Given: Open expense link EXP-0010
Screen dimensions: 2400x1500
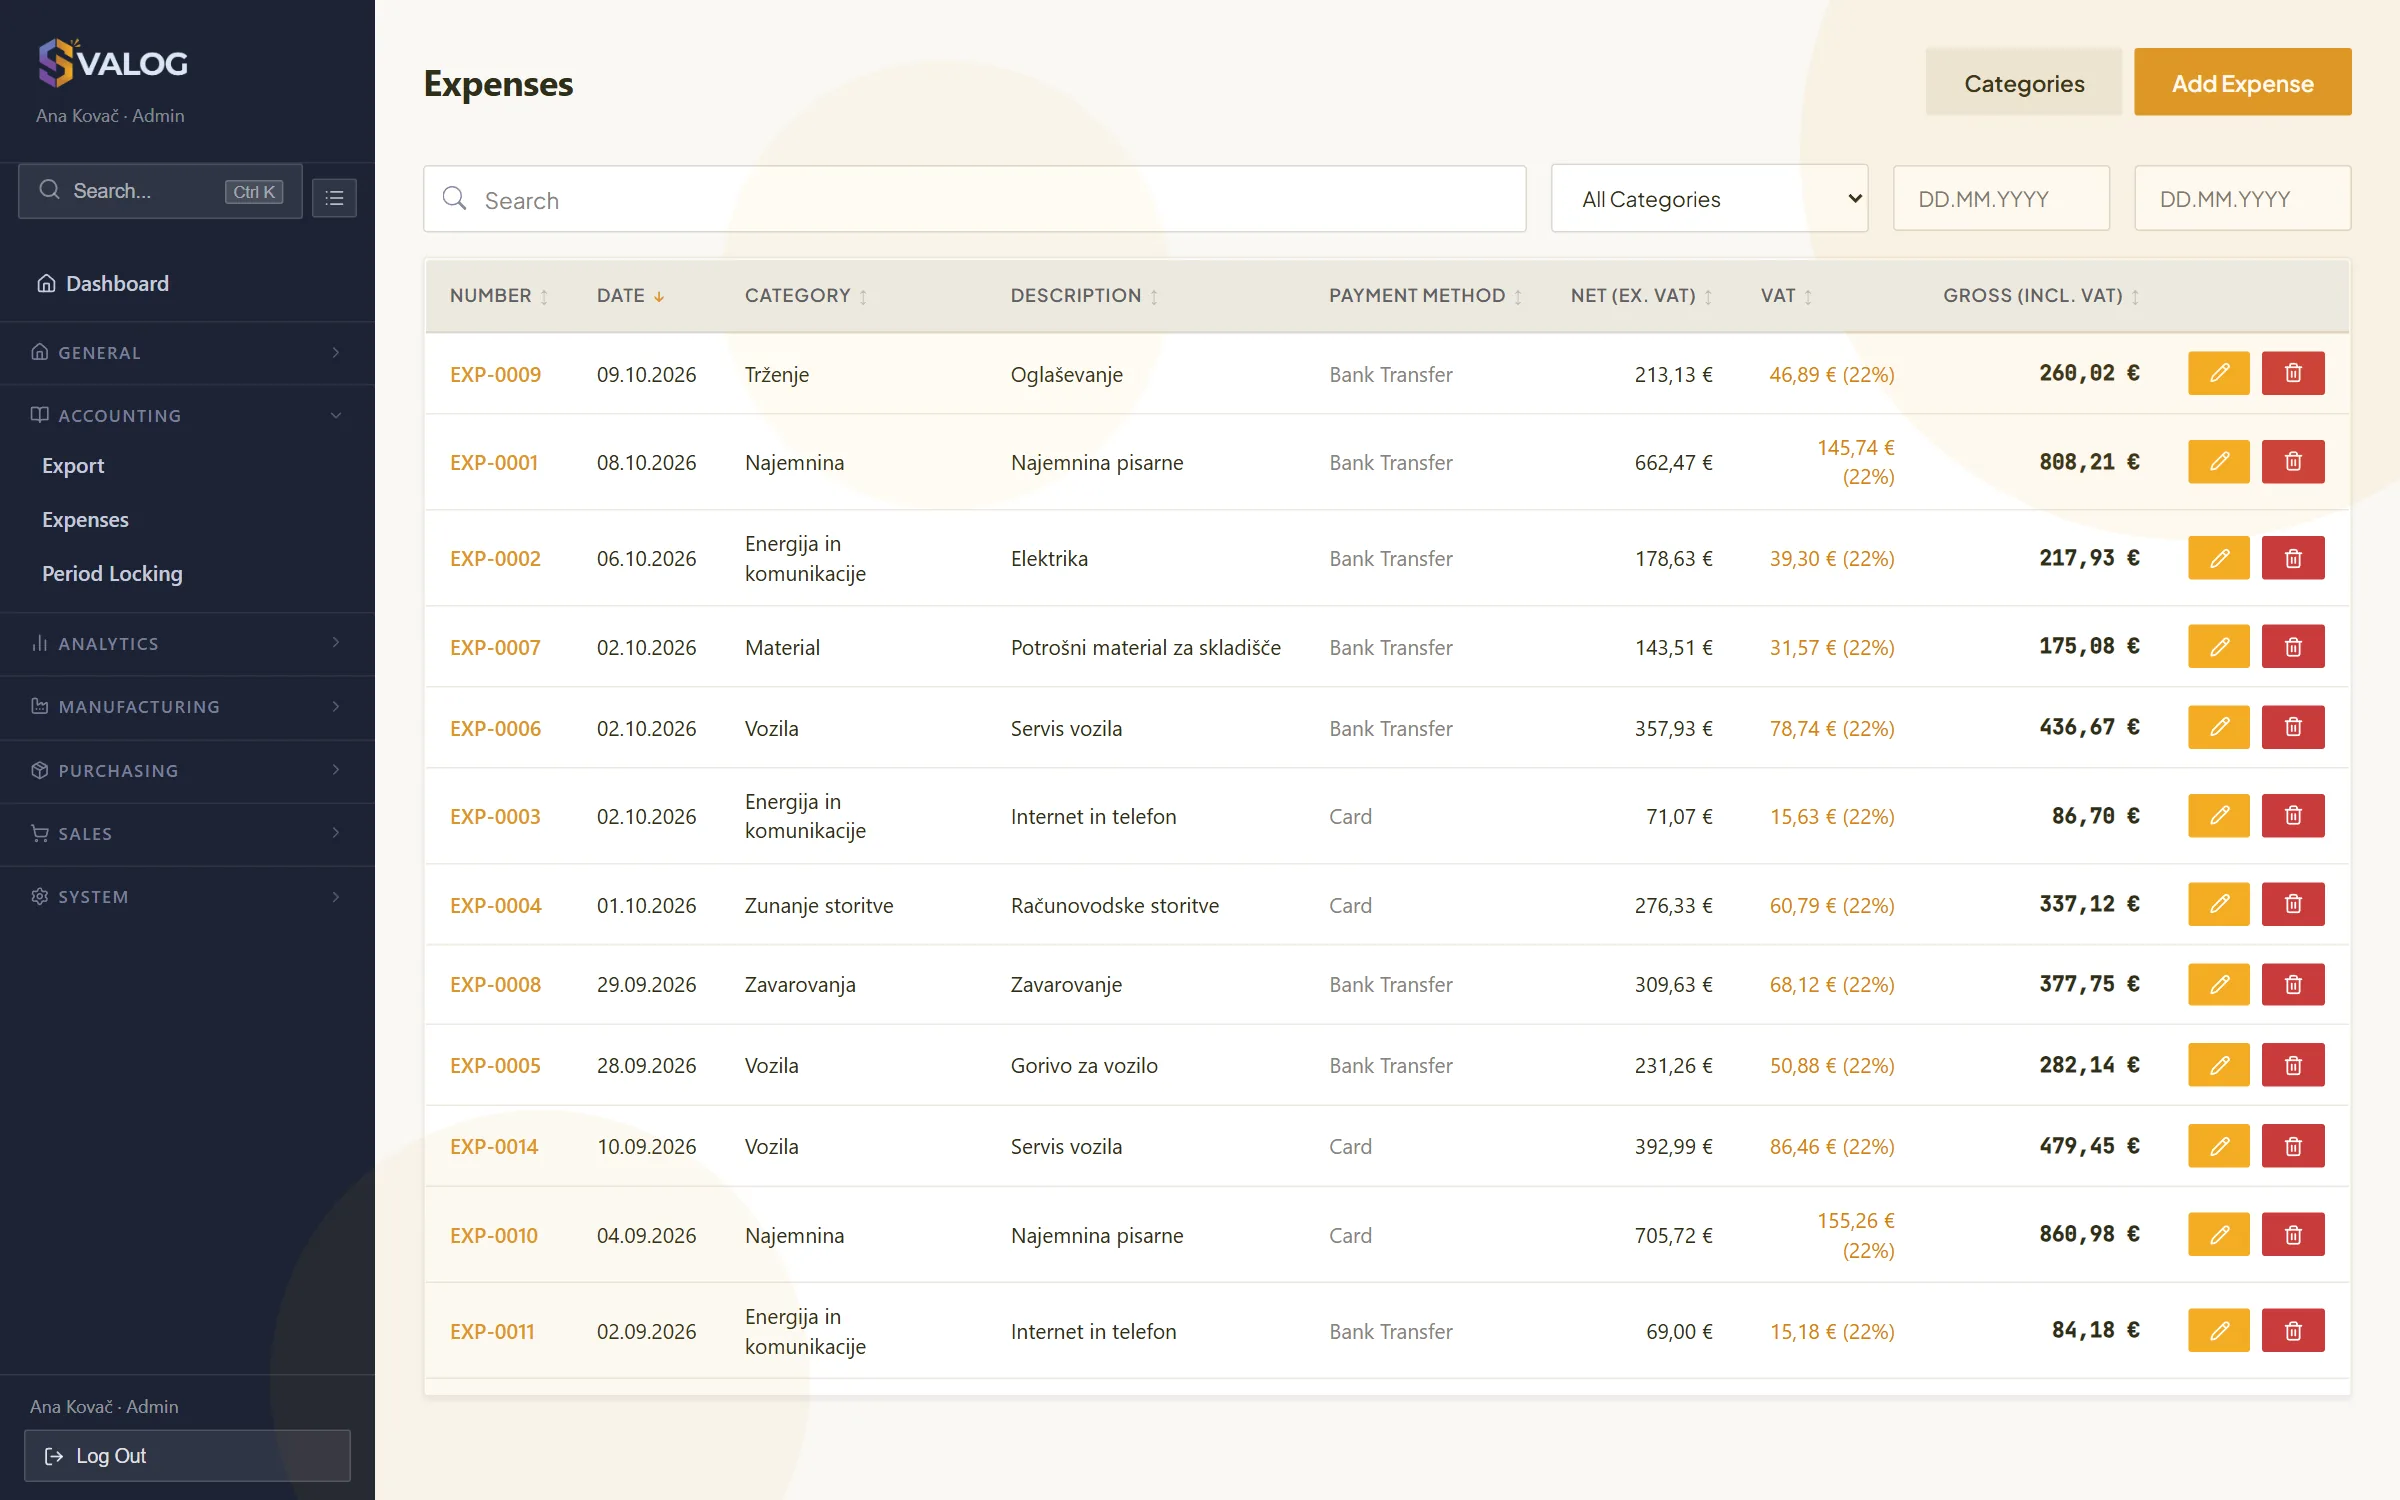Looking at the screenshot, I should click(x=493, y=1236).
